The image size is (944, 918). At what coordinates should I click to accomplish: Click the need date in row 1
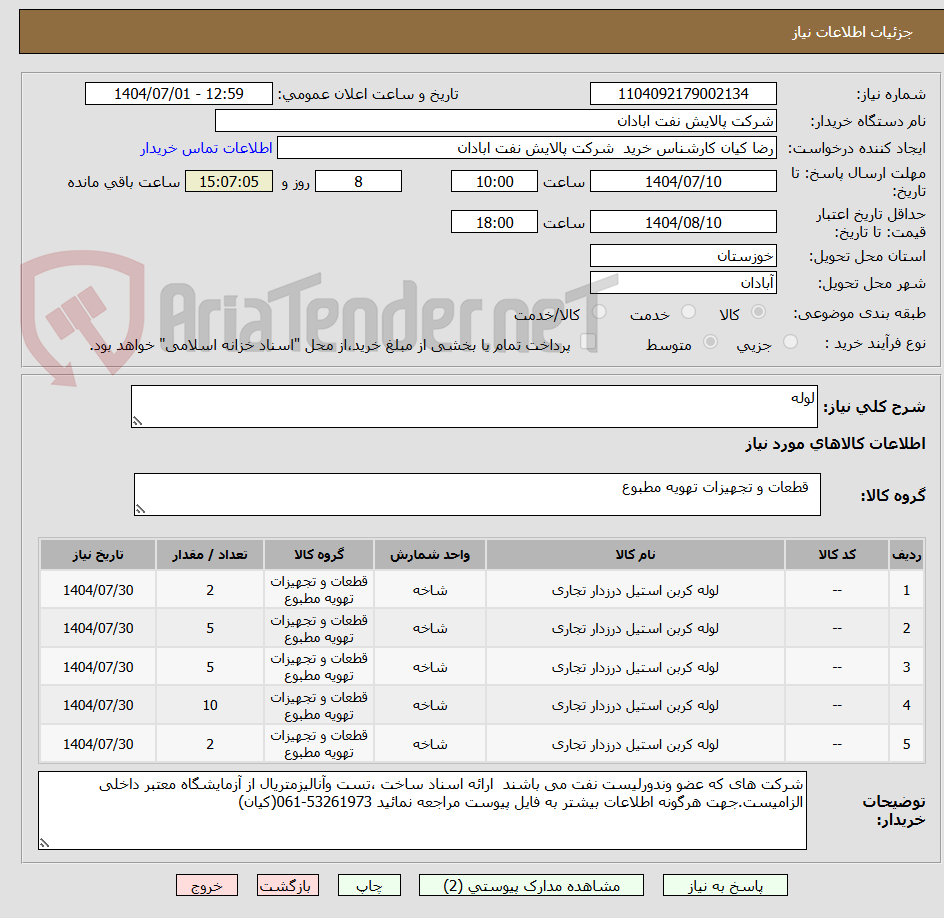[x=98, y=591]
